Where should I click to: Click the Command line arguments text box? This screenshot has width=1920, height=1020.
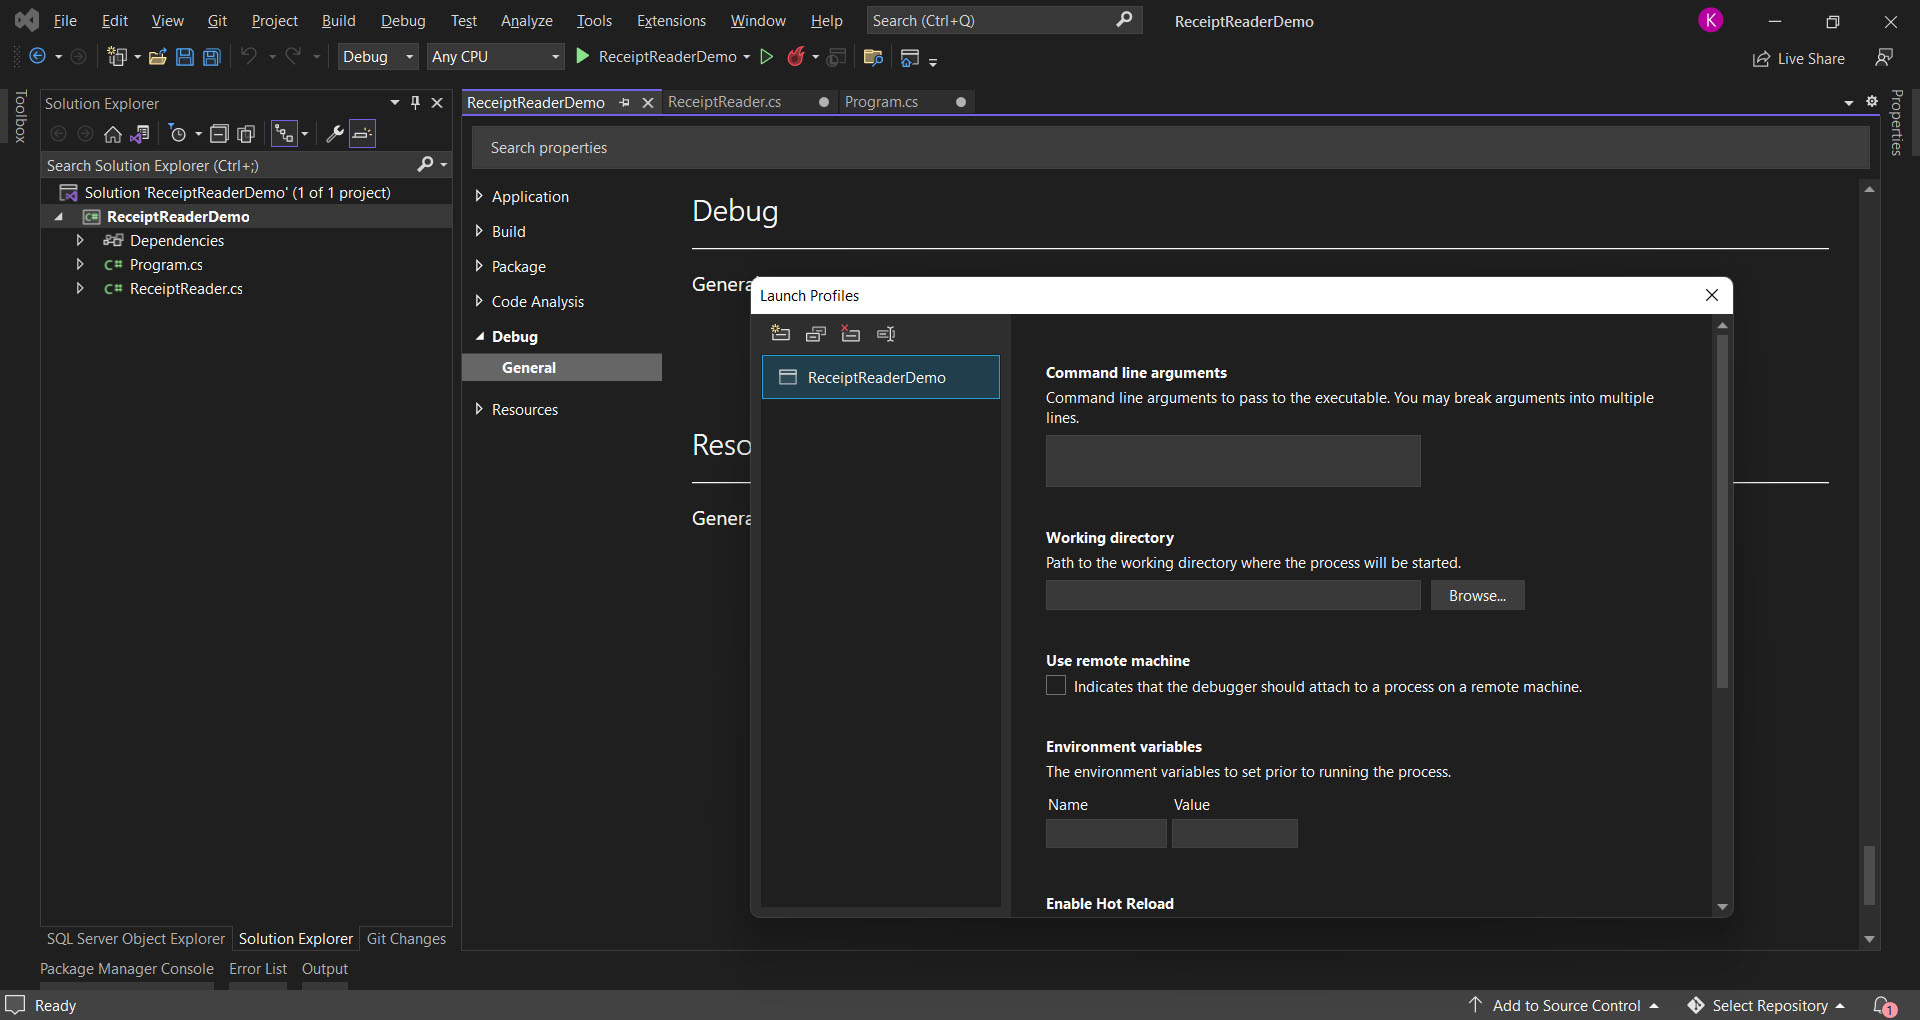pos(1232,461)
